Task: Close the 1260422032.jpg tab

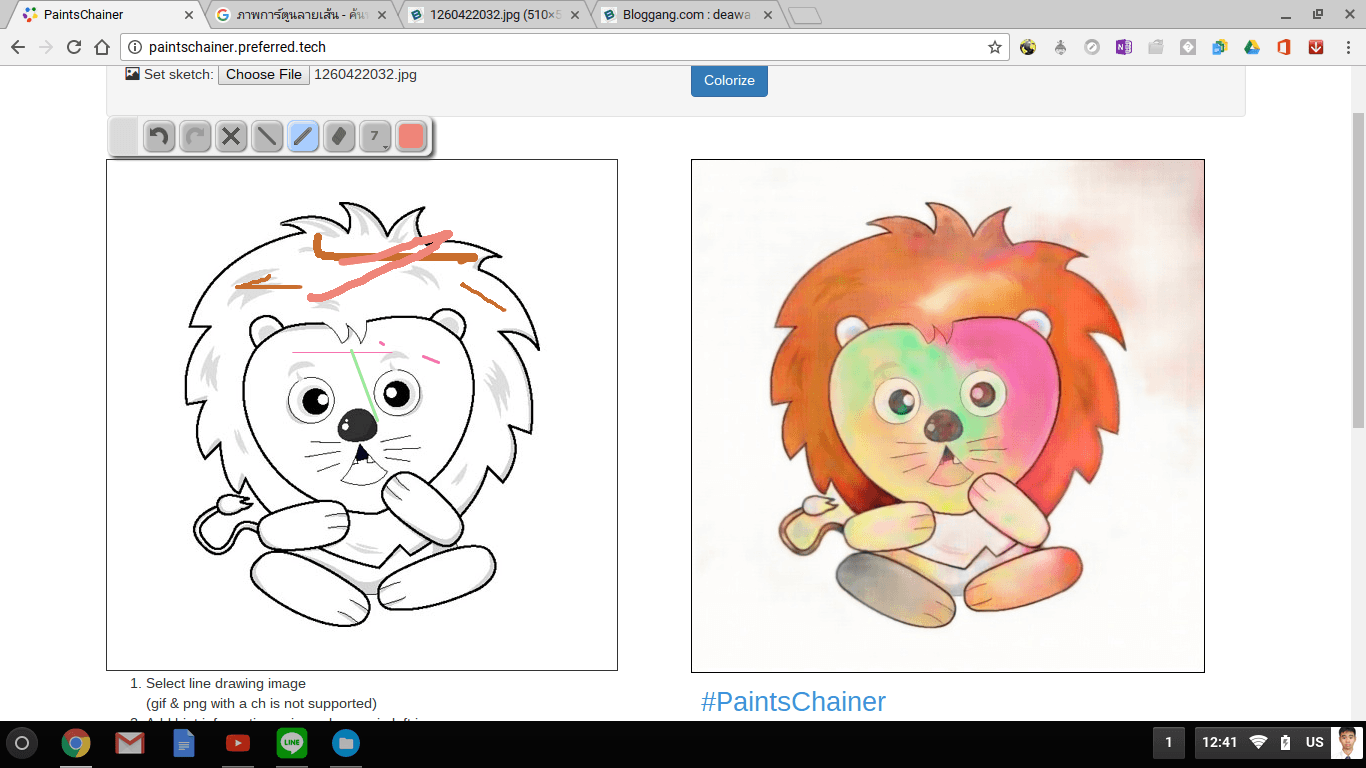Action: (x=574, y=15)
